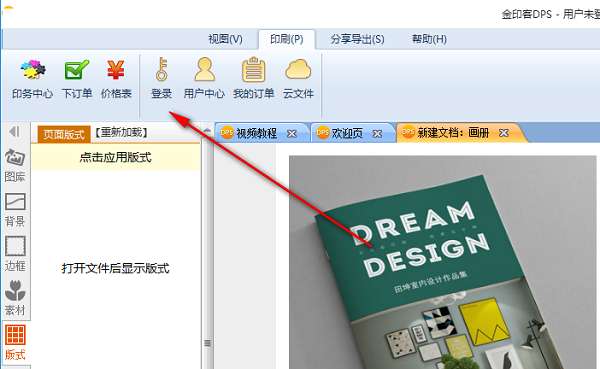This screenshot has width=600, height=369.
Task: Close the 视频教程 document tab
Action: click(x=292, y=134)
